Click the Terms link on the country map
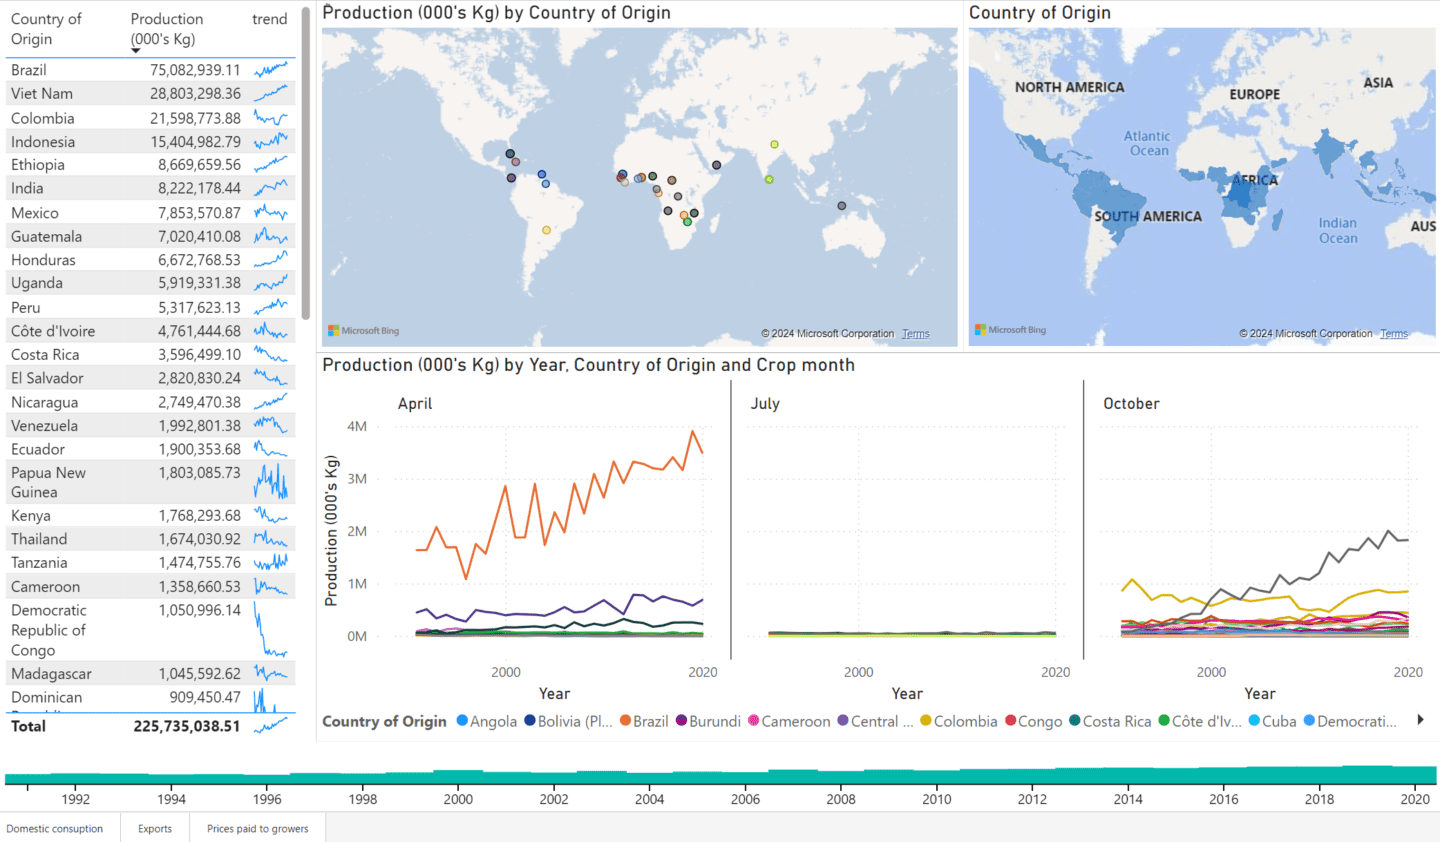The height and width of the screenshot is (842, 1440). (x=1394, y=333)
